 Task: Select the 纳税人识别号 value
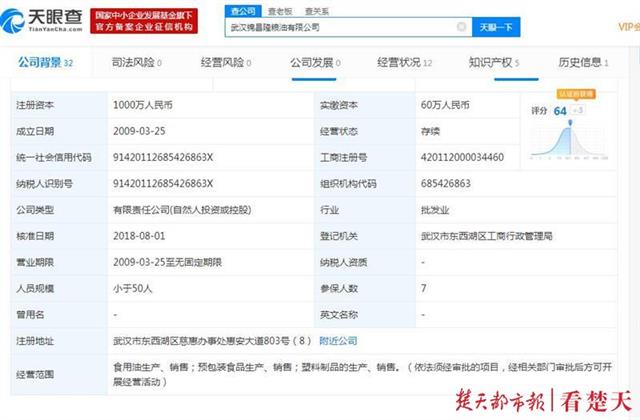click(163, 184)
